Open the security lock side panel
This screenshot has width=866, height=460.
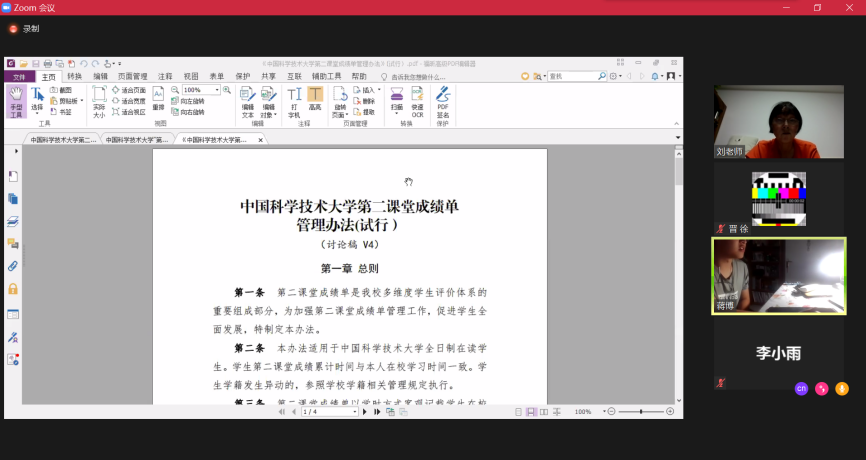click(13, 289)
